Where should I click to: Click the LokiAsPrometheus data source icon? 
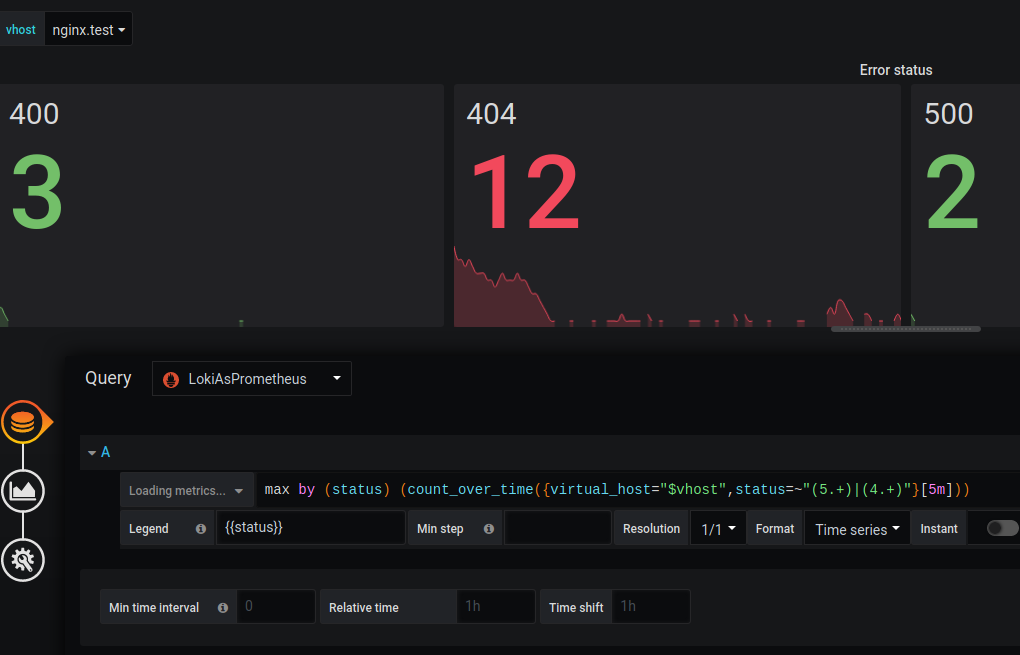pos(171,379)
